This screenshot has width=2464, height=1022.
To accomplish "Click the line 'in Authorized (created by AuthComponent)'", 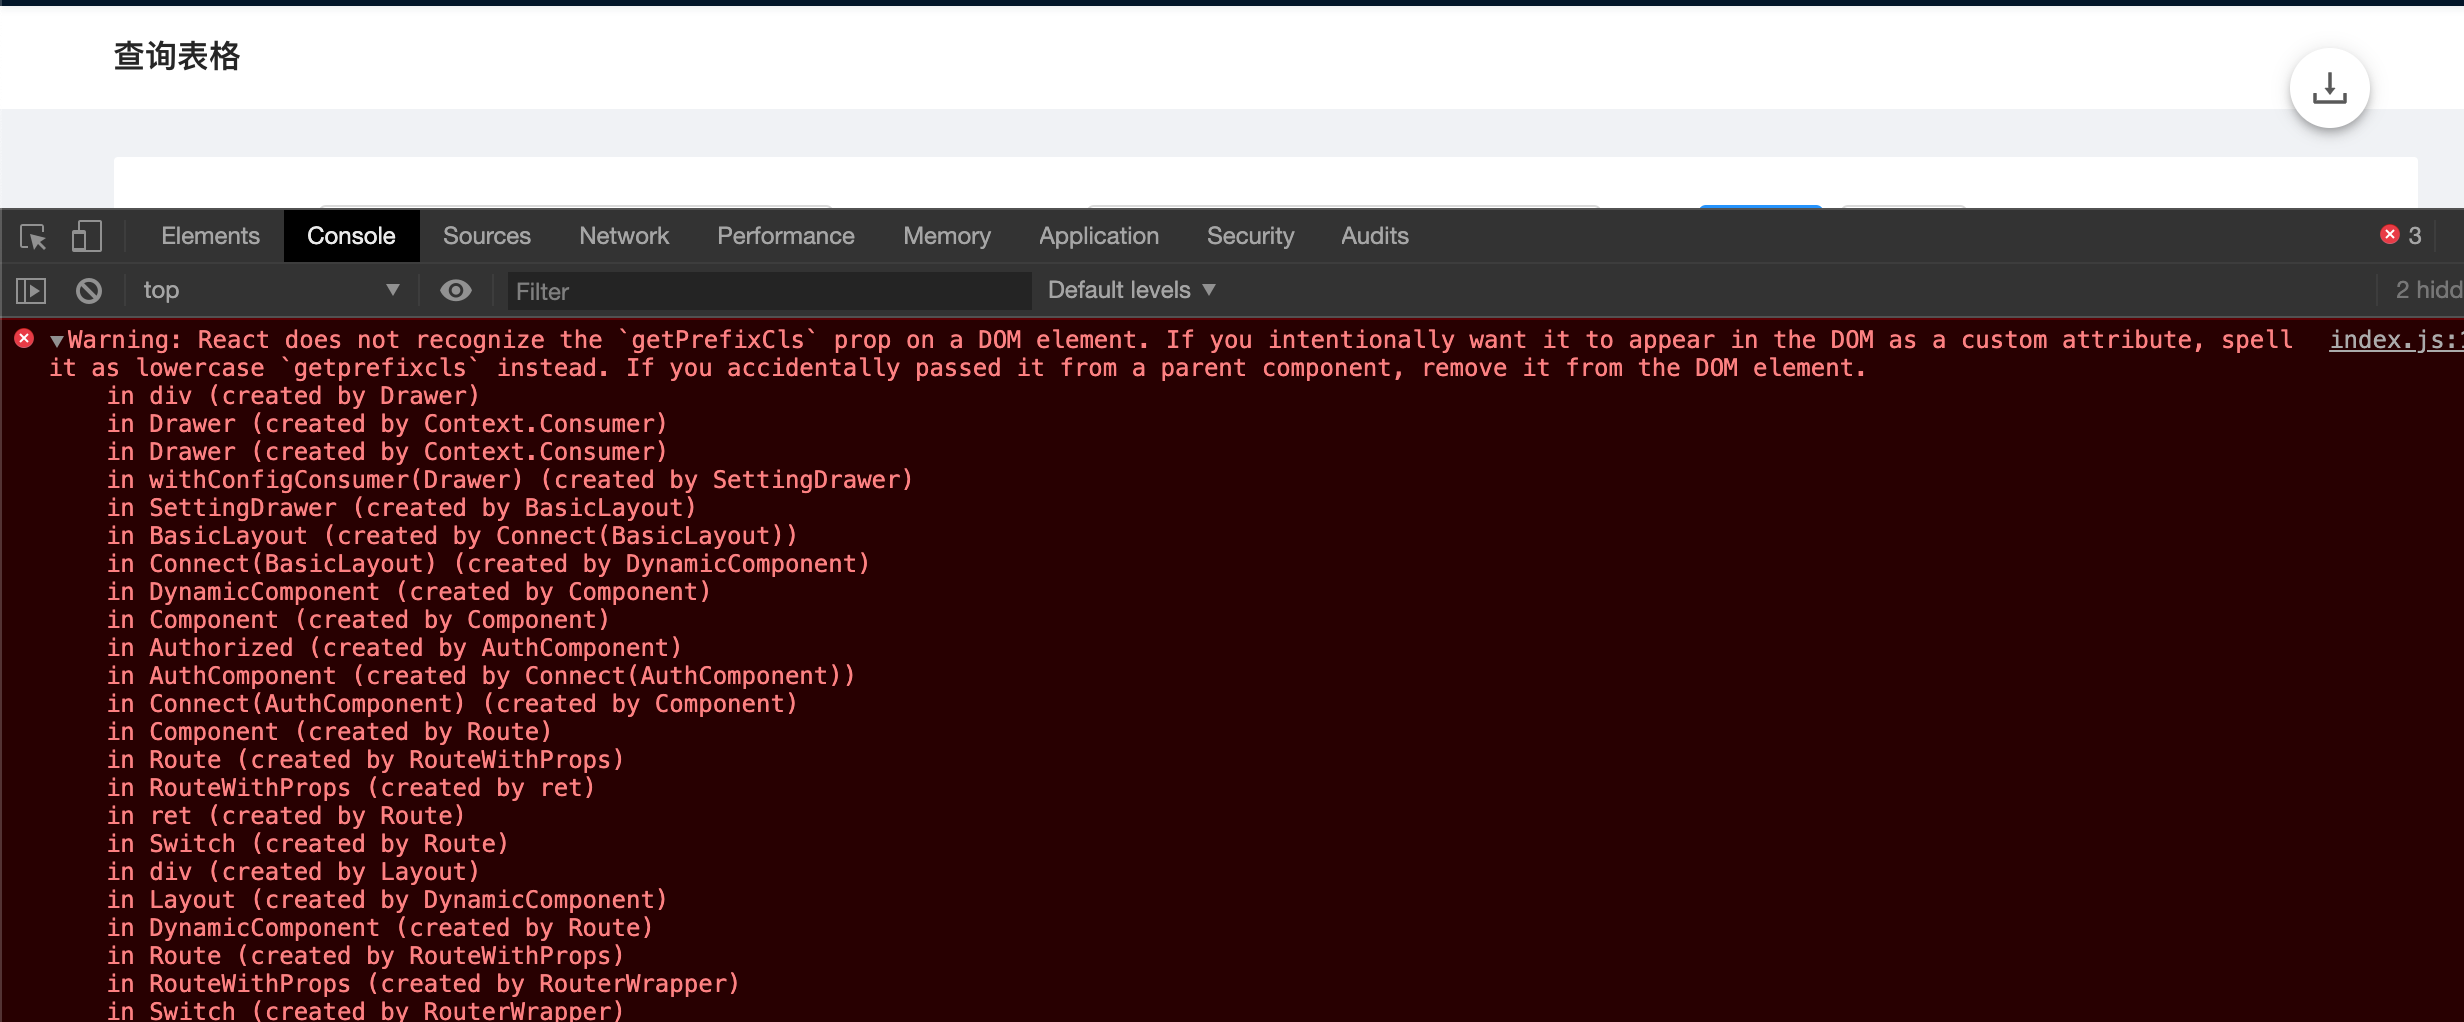I will point(394,648).
